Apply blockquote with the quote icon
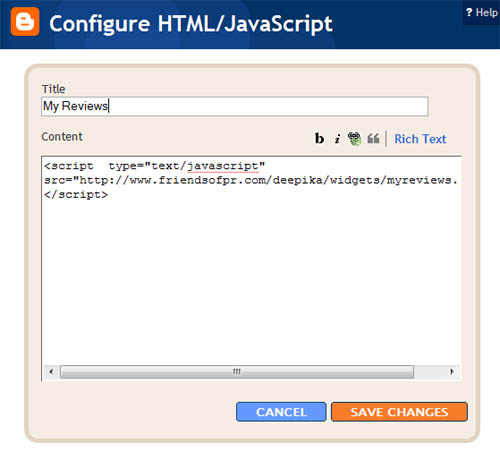500x452 pixels. pos(373,138)
